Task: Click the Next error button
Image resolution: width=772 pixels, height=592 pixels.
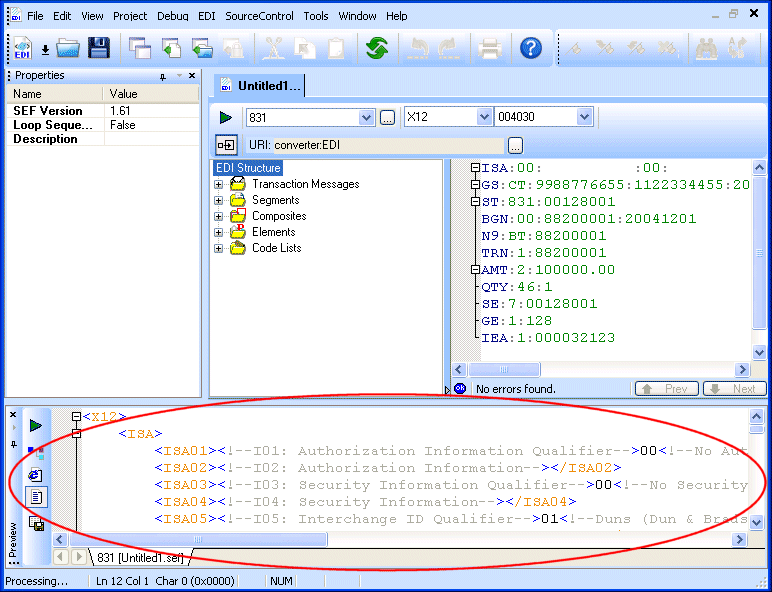Action: [734, 389]
